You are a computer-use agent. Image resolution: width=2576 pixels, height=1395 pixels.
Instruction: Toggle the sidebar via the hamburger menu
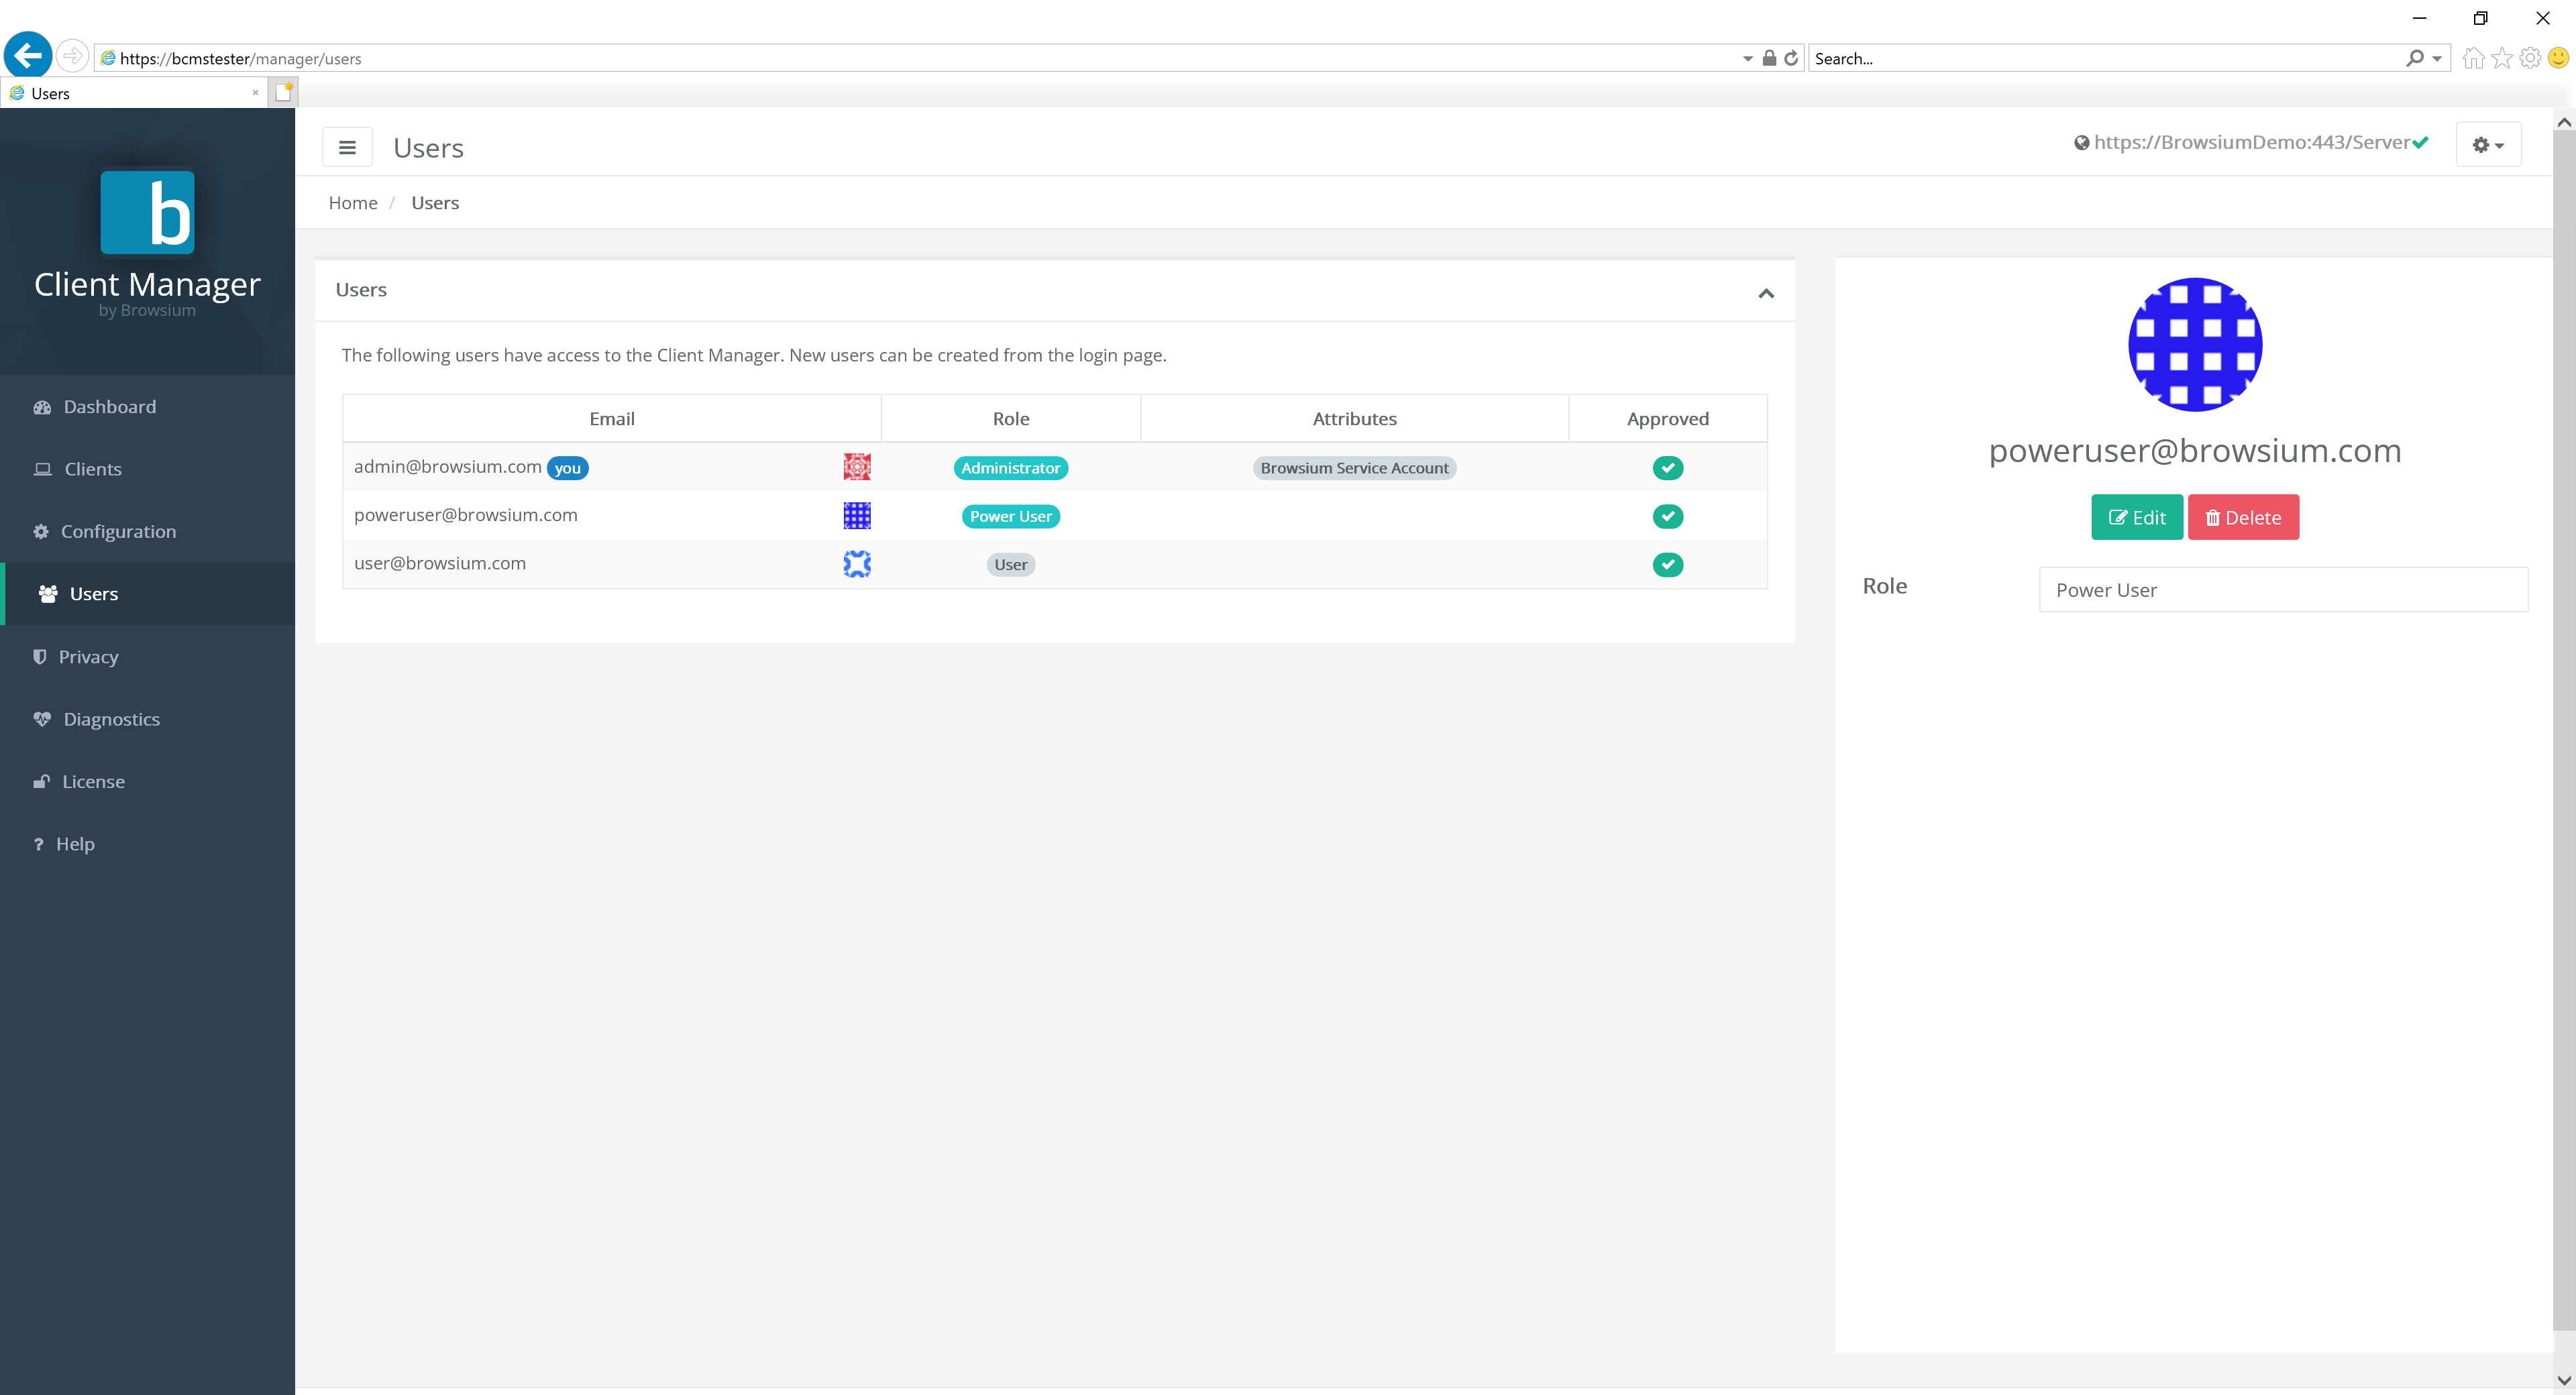tap(347, 146)
